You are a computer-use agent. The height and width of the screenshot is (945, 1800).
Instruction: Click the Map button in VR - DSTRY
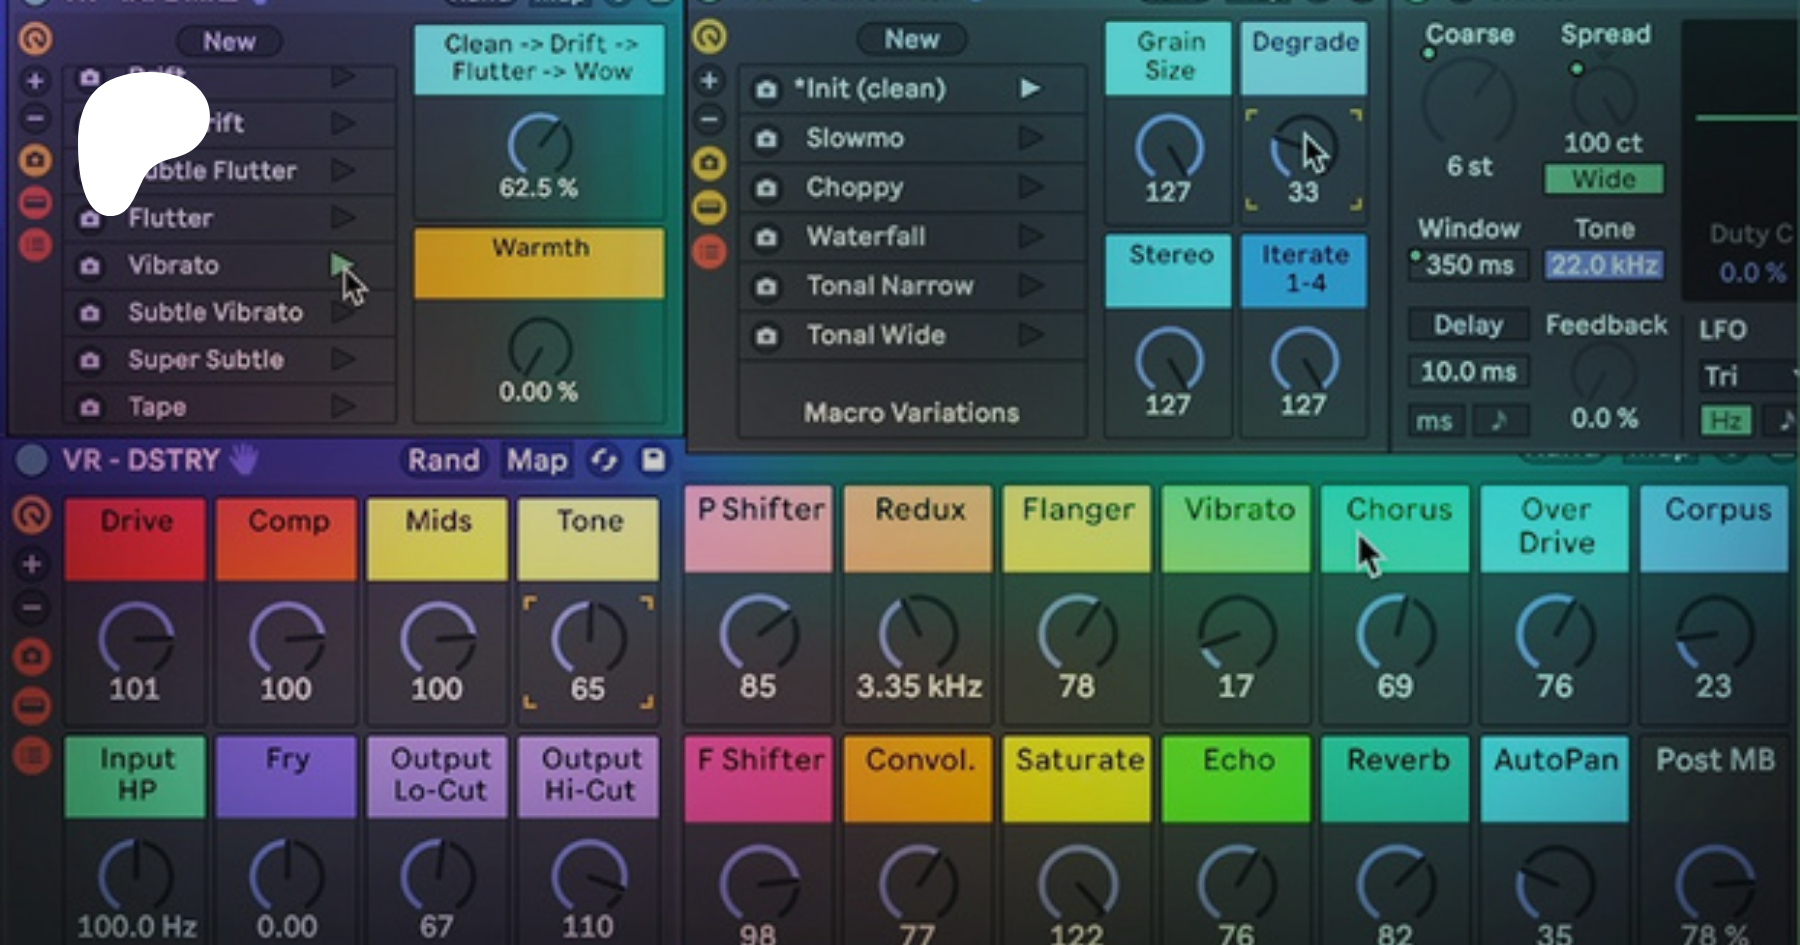point(536,460)
